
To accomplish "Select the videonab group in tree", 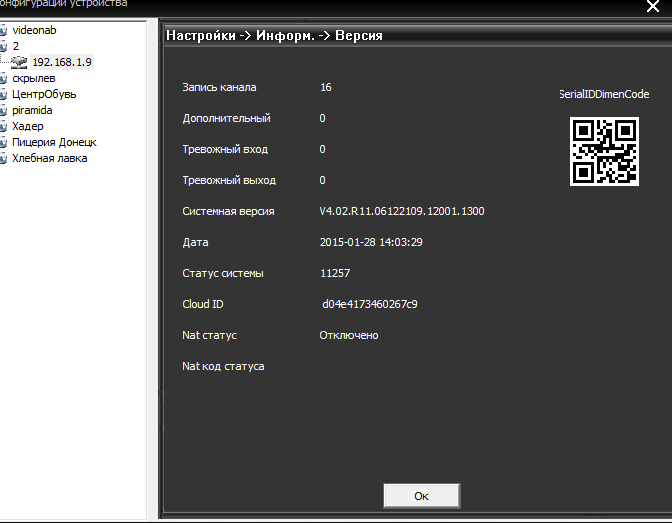I will [34, 30].
